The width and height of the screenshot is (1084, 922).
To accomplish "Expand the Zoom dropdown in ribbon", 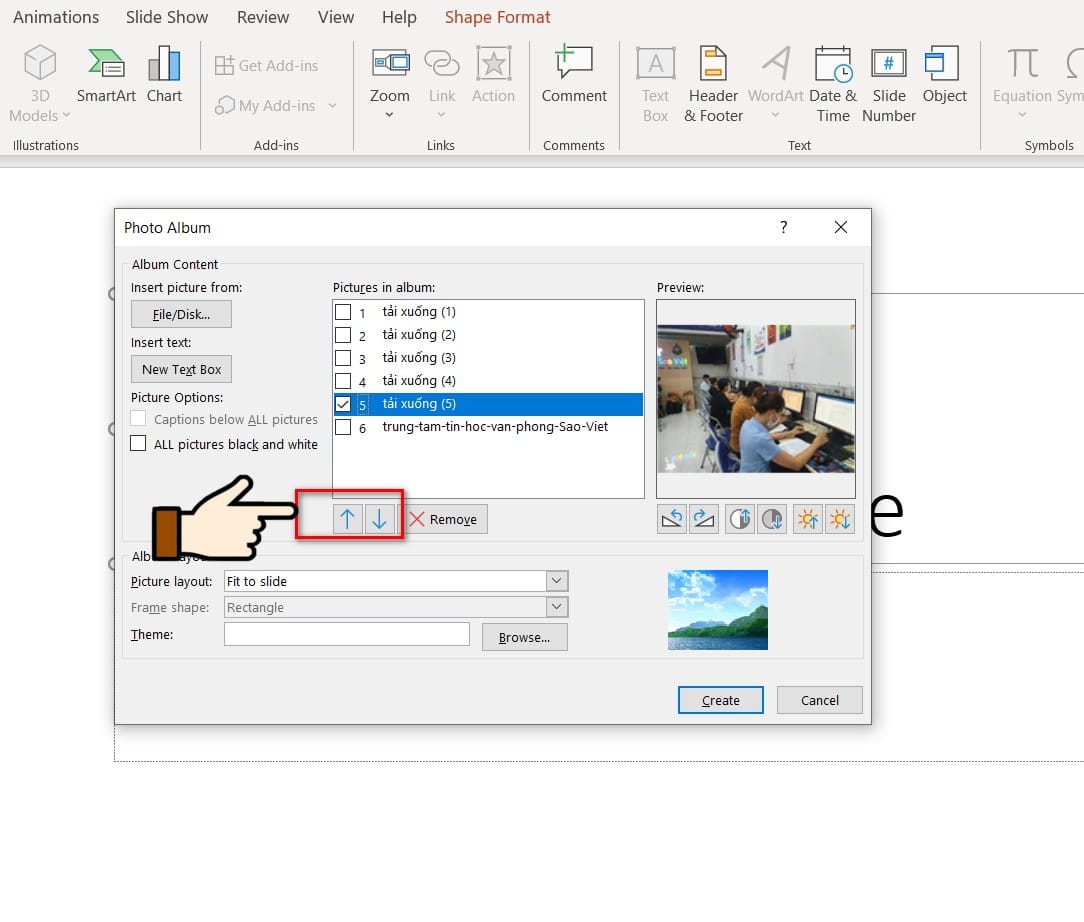I will (x=389, y=115).
